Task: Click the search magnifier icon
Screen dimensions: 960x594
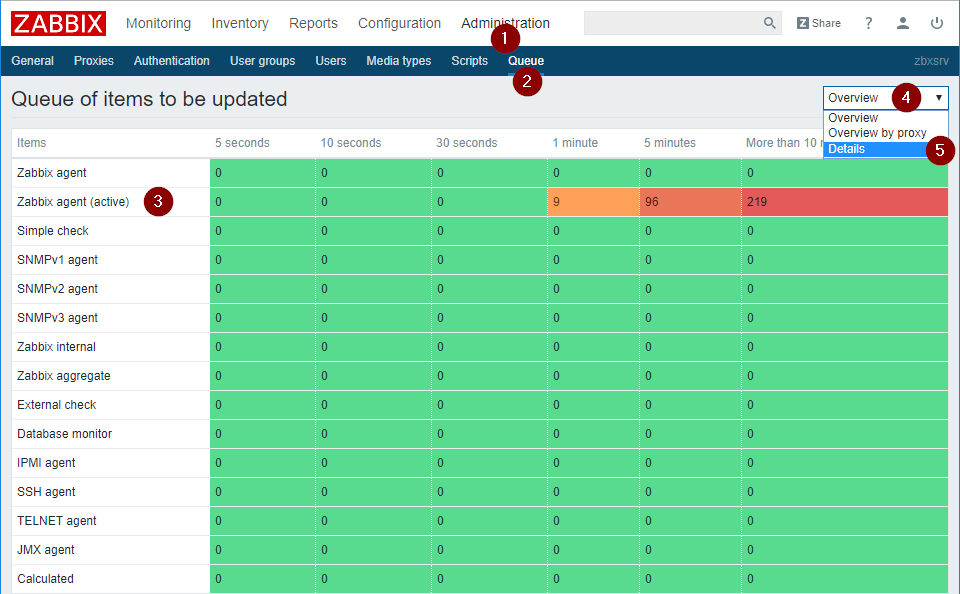Action: pyautogui.click(x=770, y=23)
